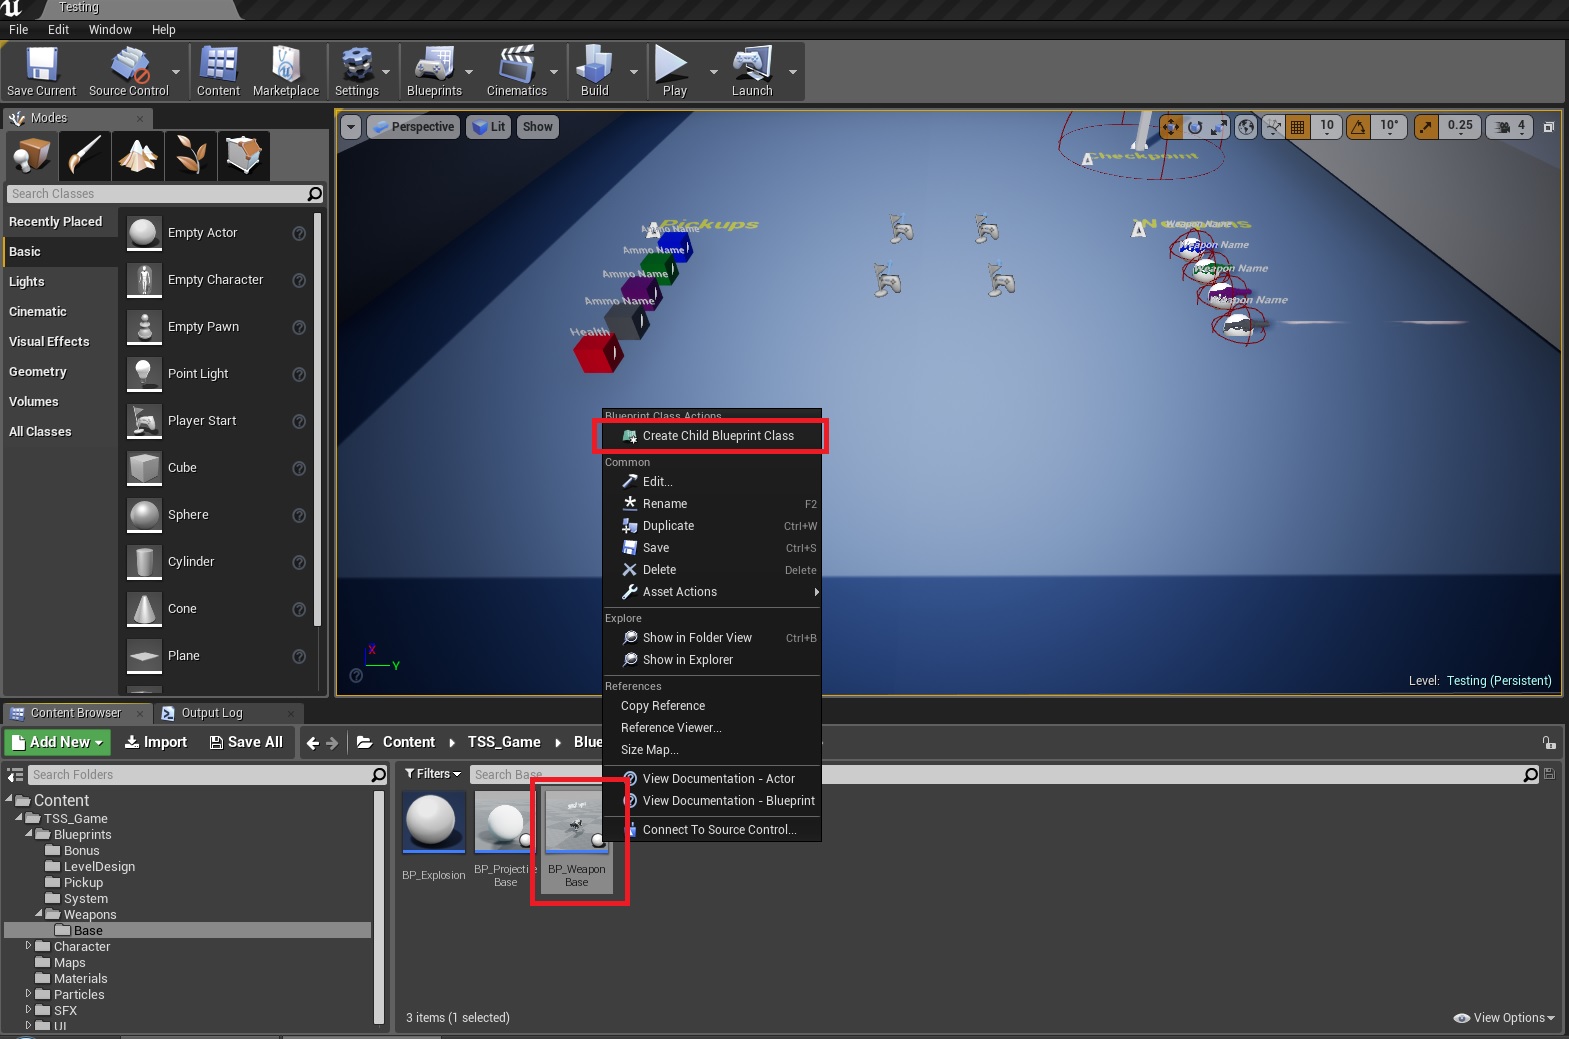Viewport: 1569px width, 1039px height.
Task: Switch to the Output Log tab
Action: 211,713
